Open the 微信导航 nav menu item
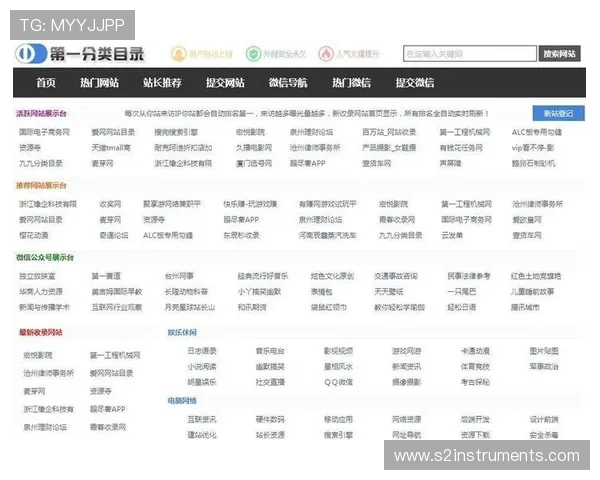 (x=288, y=83)
